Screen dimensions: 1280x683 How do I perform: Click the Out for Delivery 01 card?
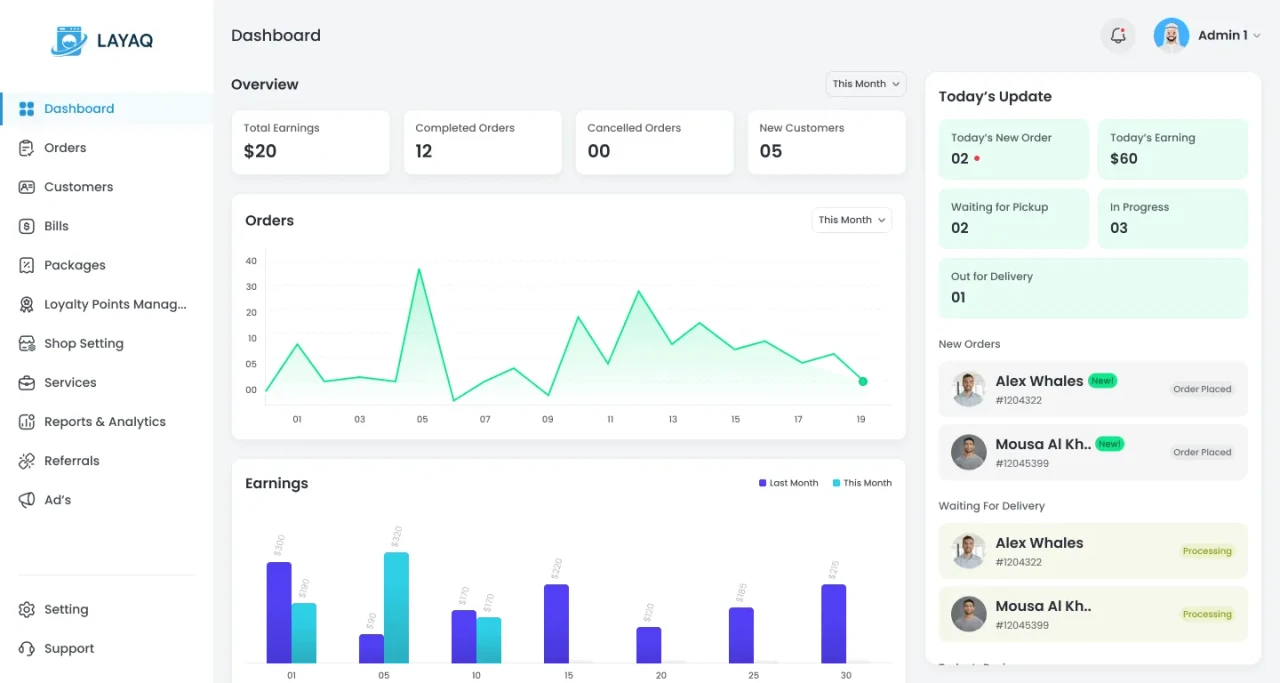pyautogui.click(x=1093, y=288)
